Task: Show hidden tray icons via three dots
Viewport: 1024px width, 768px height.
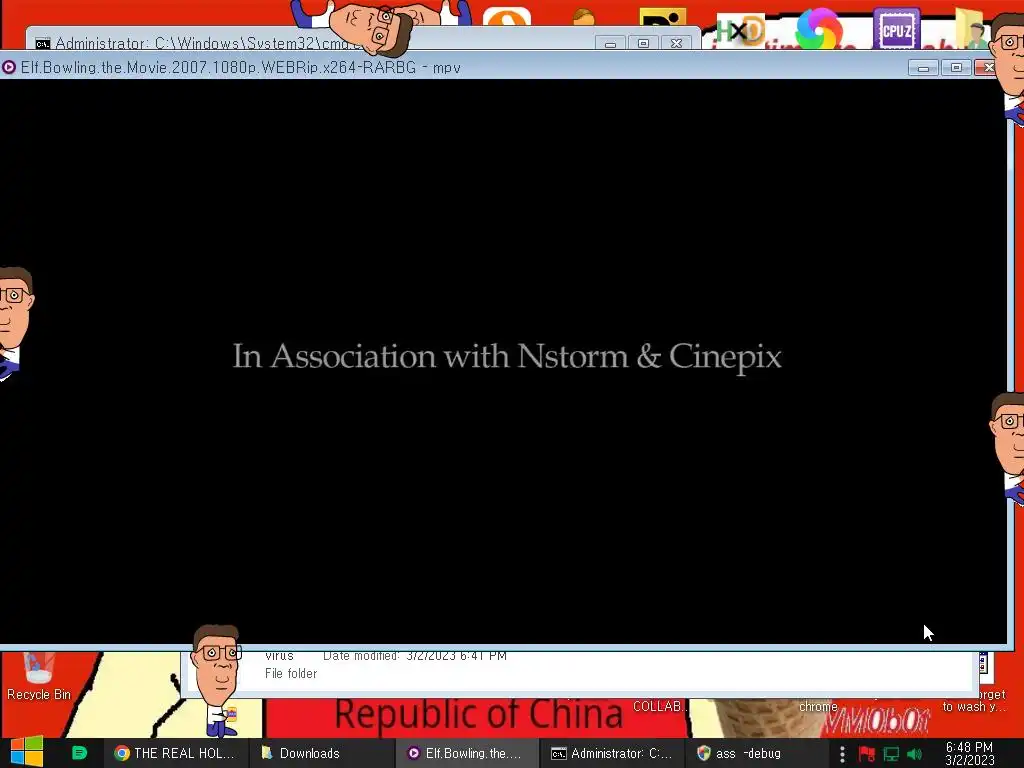Action: click(842, 754)
